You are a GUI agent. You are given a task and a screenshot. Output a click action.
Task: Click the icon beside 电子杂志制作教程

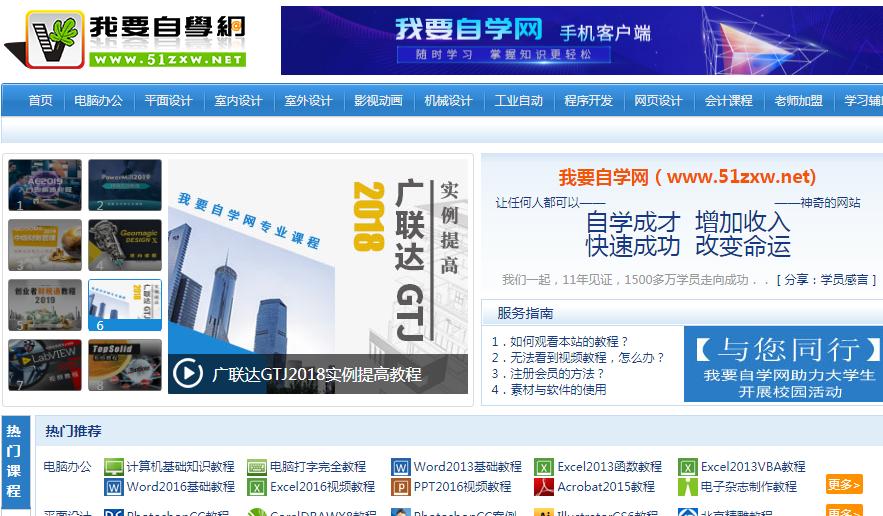(688, 487)
